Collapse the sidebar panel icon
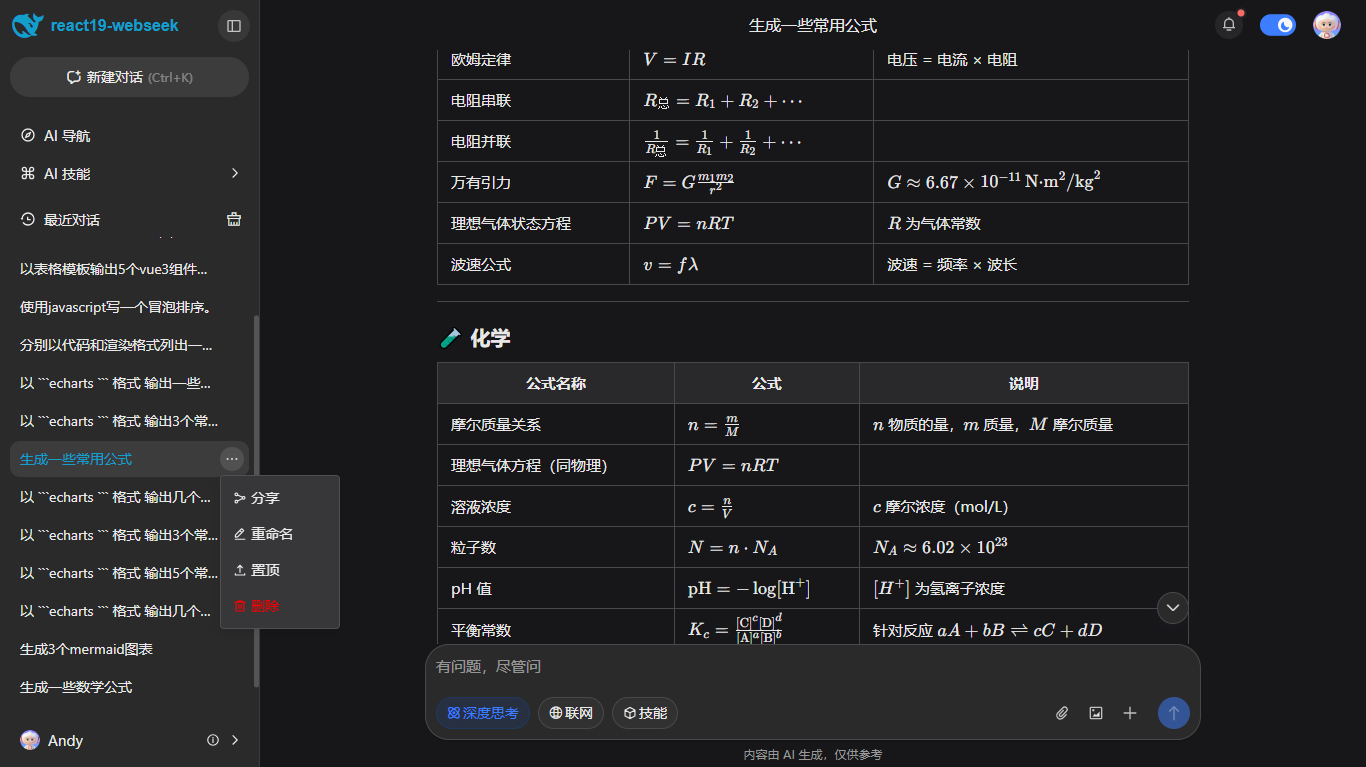The image size is (1366, 767). click(x=234, y=26)
